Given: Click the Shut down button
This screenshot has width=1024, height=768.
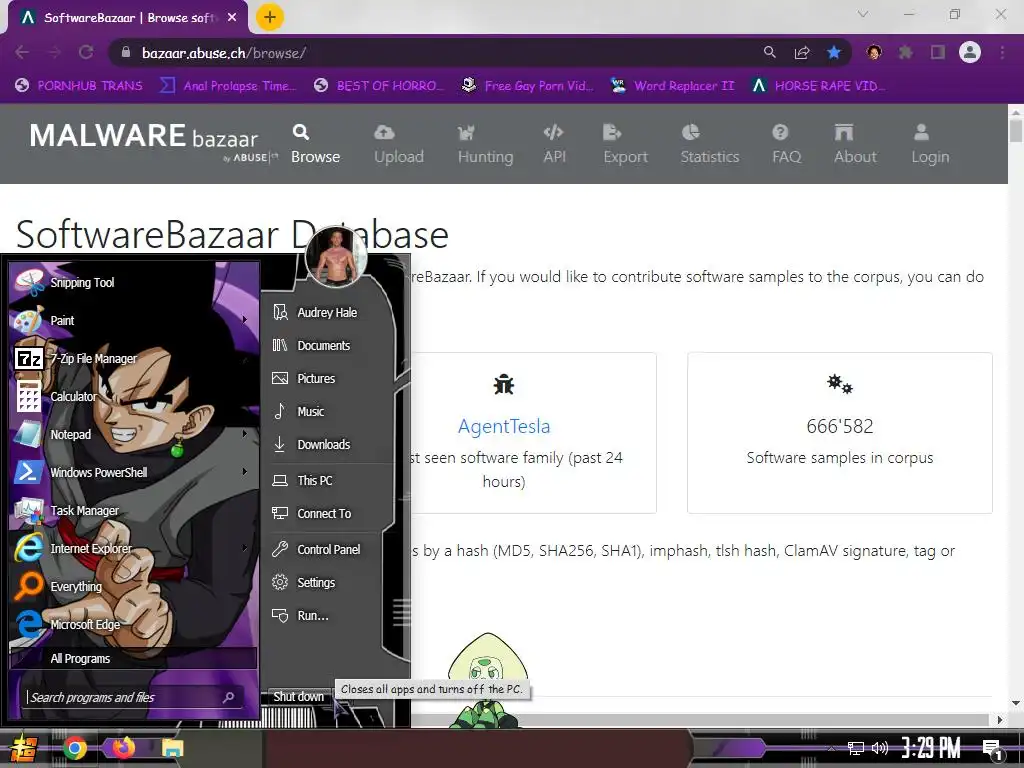Looking at the screenshot, I should tap(298, 697).
